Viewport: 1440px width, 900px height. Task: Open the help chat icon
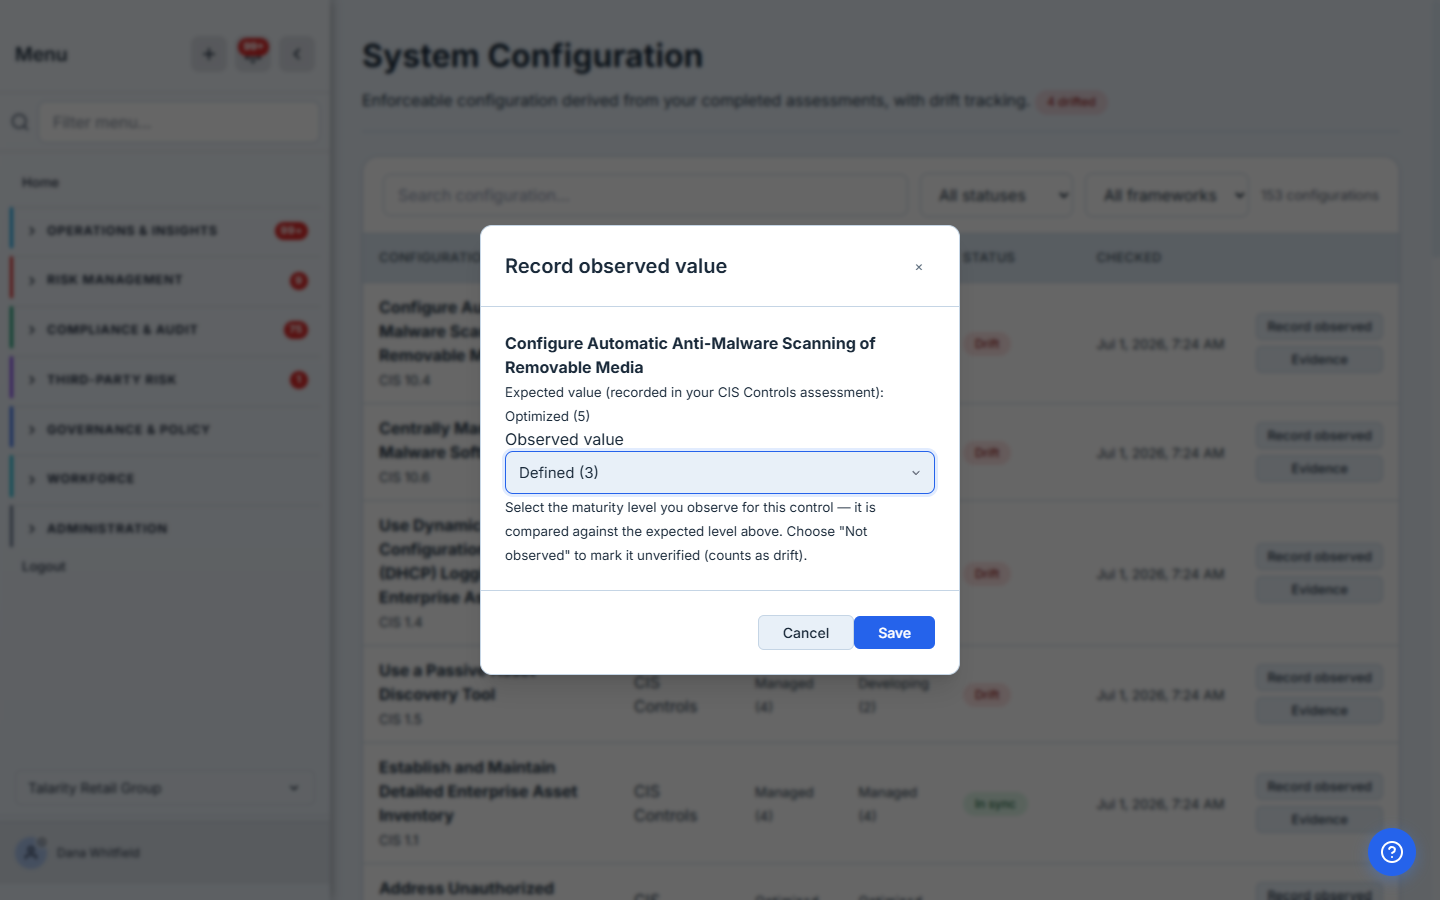[1392, 852]
